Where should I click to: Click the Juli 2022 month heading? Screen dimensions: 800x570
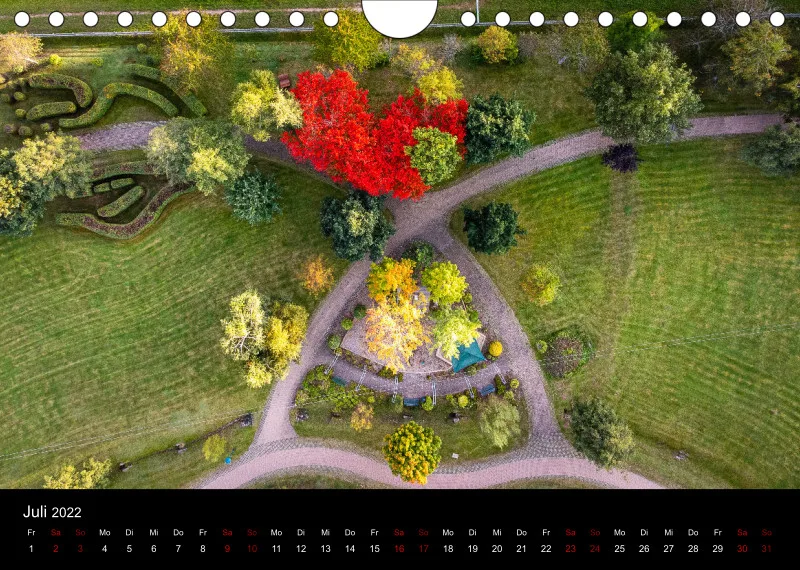52,512
